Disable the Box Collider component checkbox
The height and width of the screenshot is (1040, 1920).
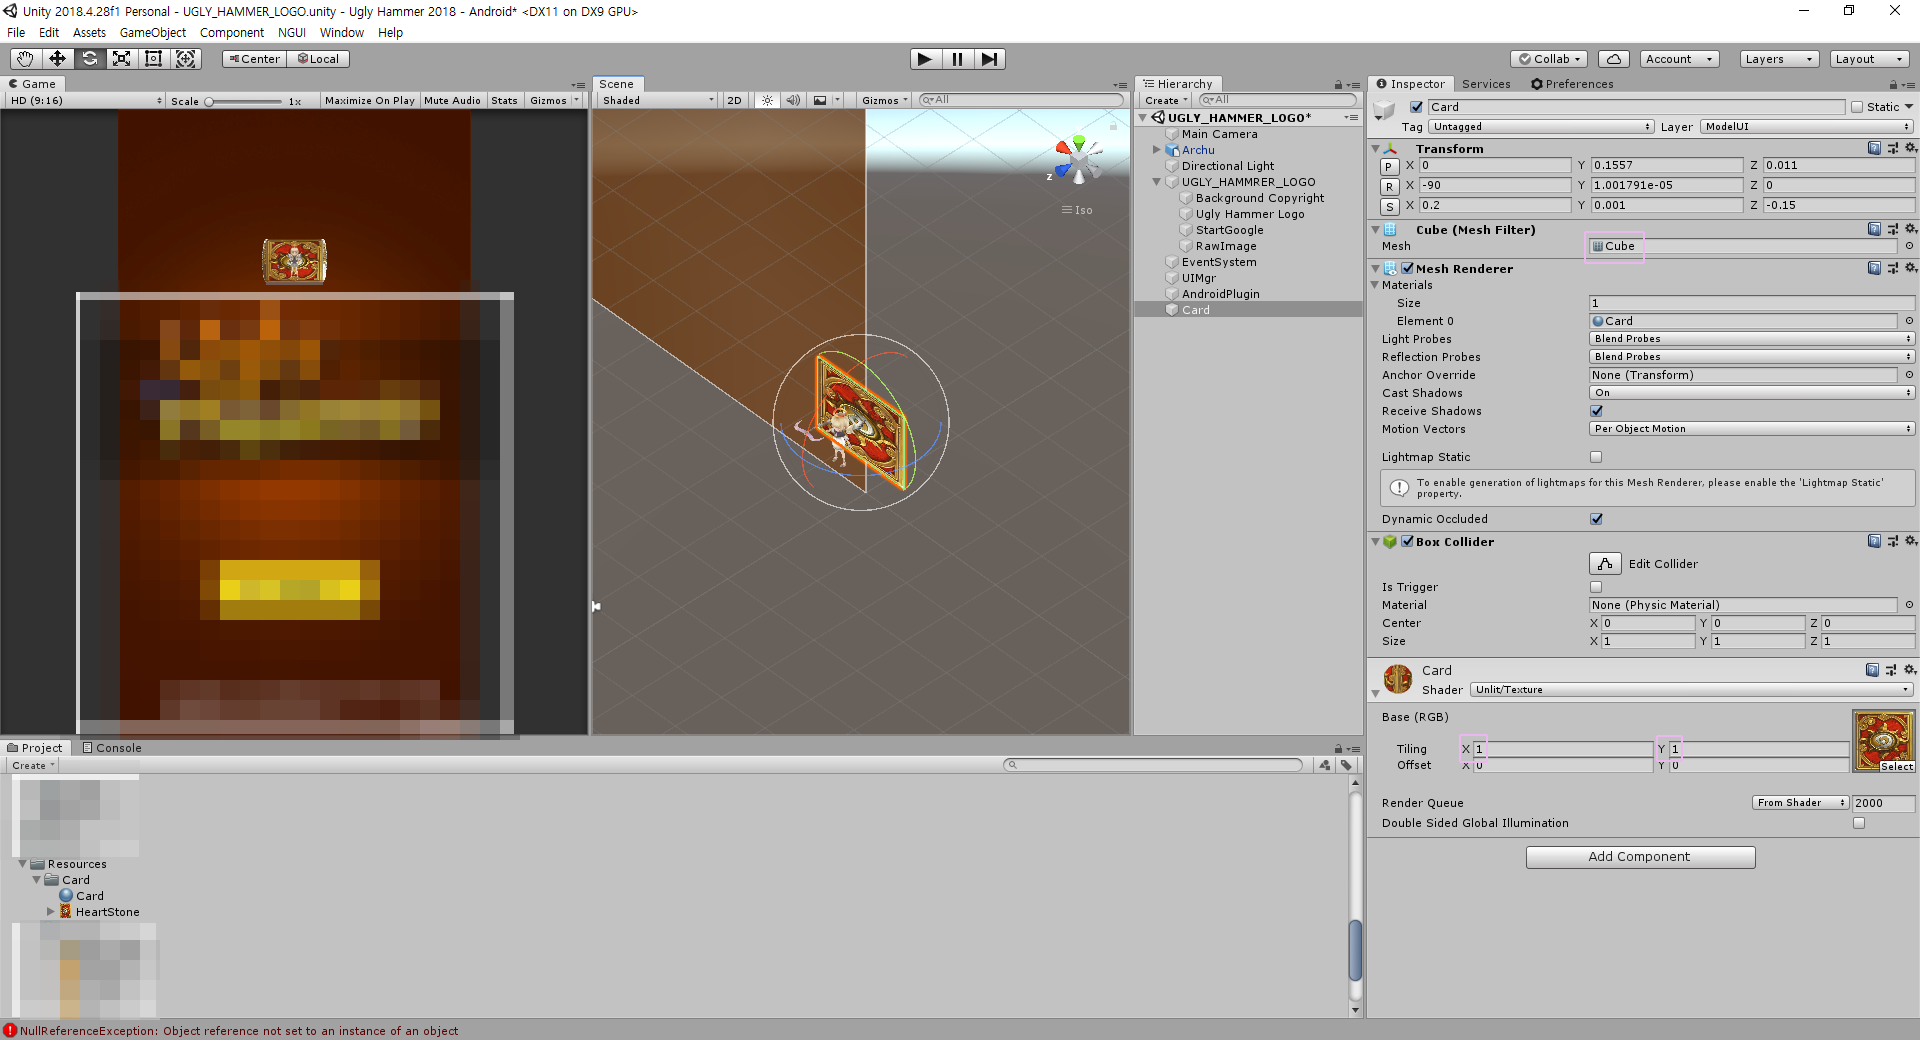pyautogui.click(x=1407, y=541)
